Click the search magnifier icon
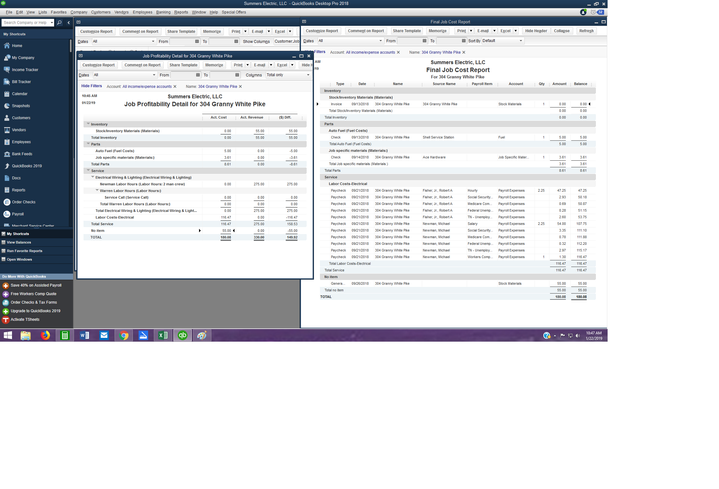 point(59,22)
